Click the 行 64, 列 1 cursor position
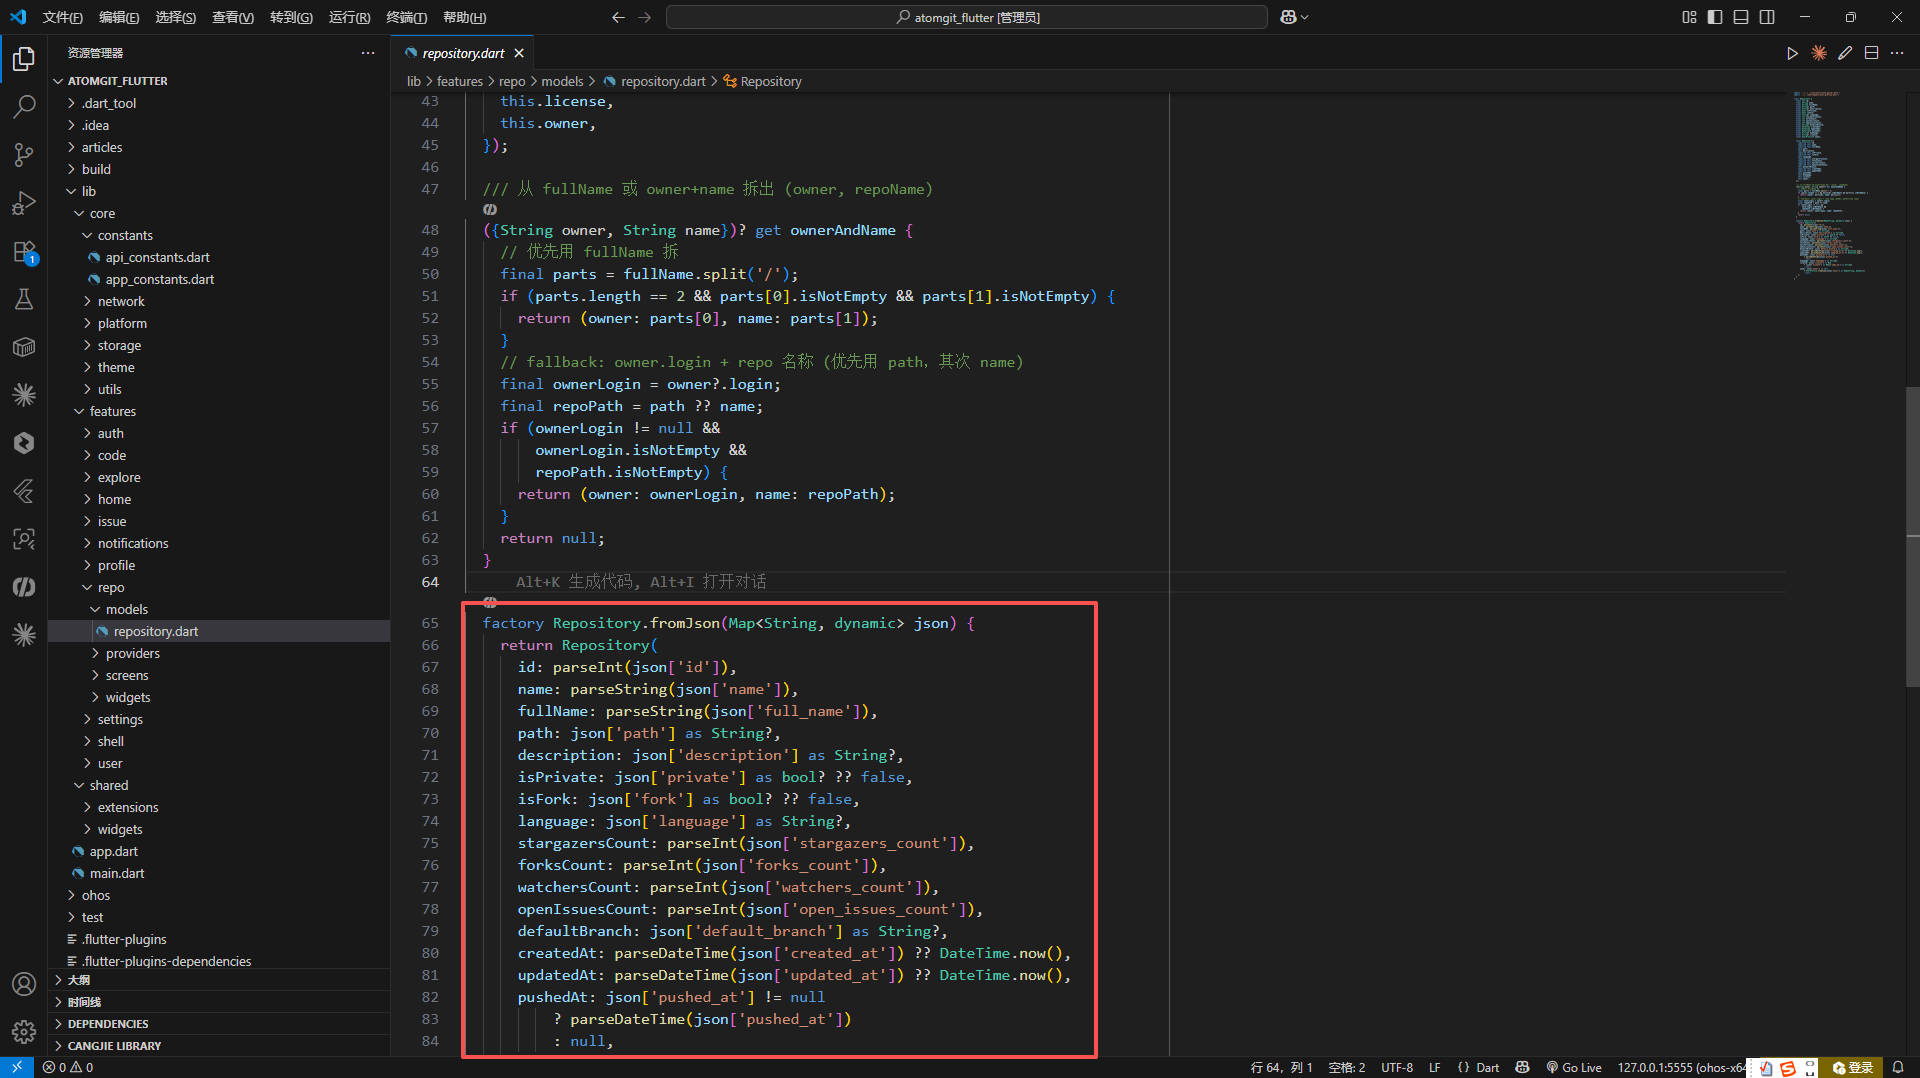Screen dimensions: 1920x1078 [x=1281, y=1067]
